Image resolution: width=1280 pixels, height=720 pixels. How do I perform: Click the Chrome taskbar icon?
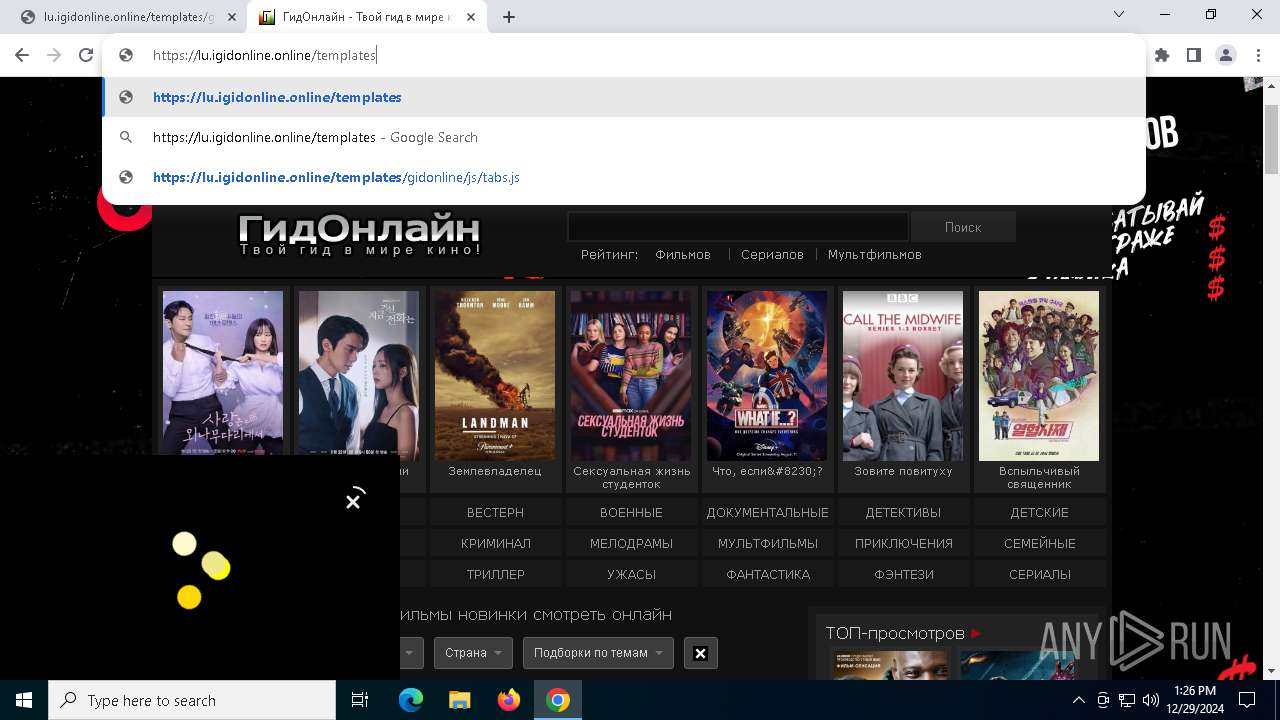click(x=558, y=700)
